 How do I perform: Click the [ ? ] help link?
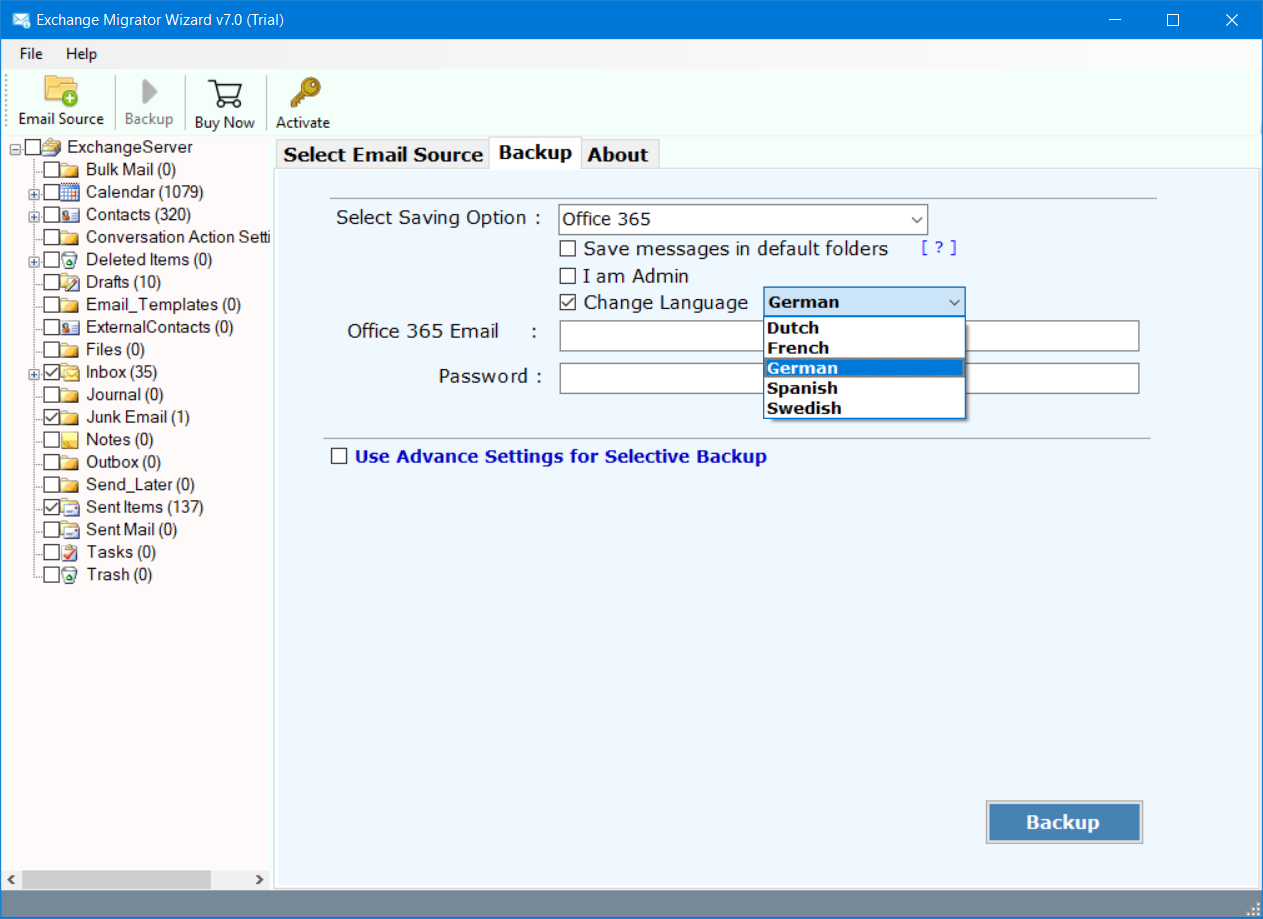[939, 248]
